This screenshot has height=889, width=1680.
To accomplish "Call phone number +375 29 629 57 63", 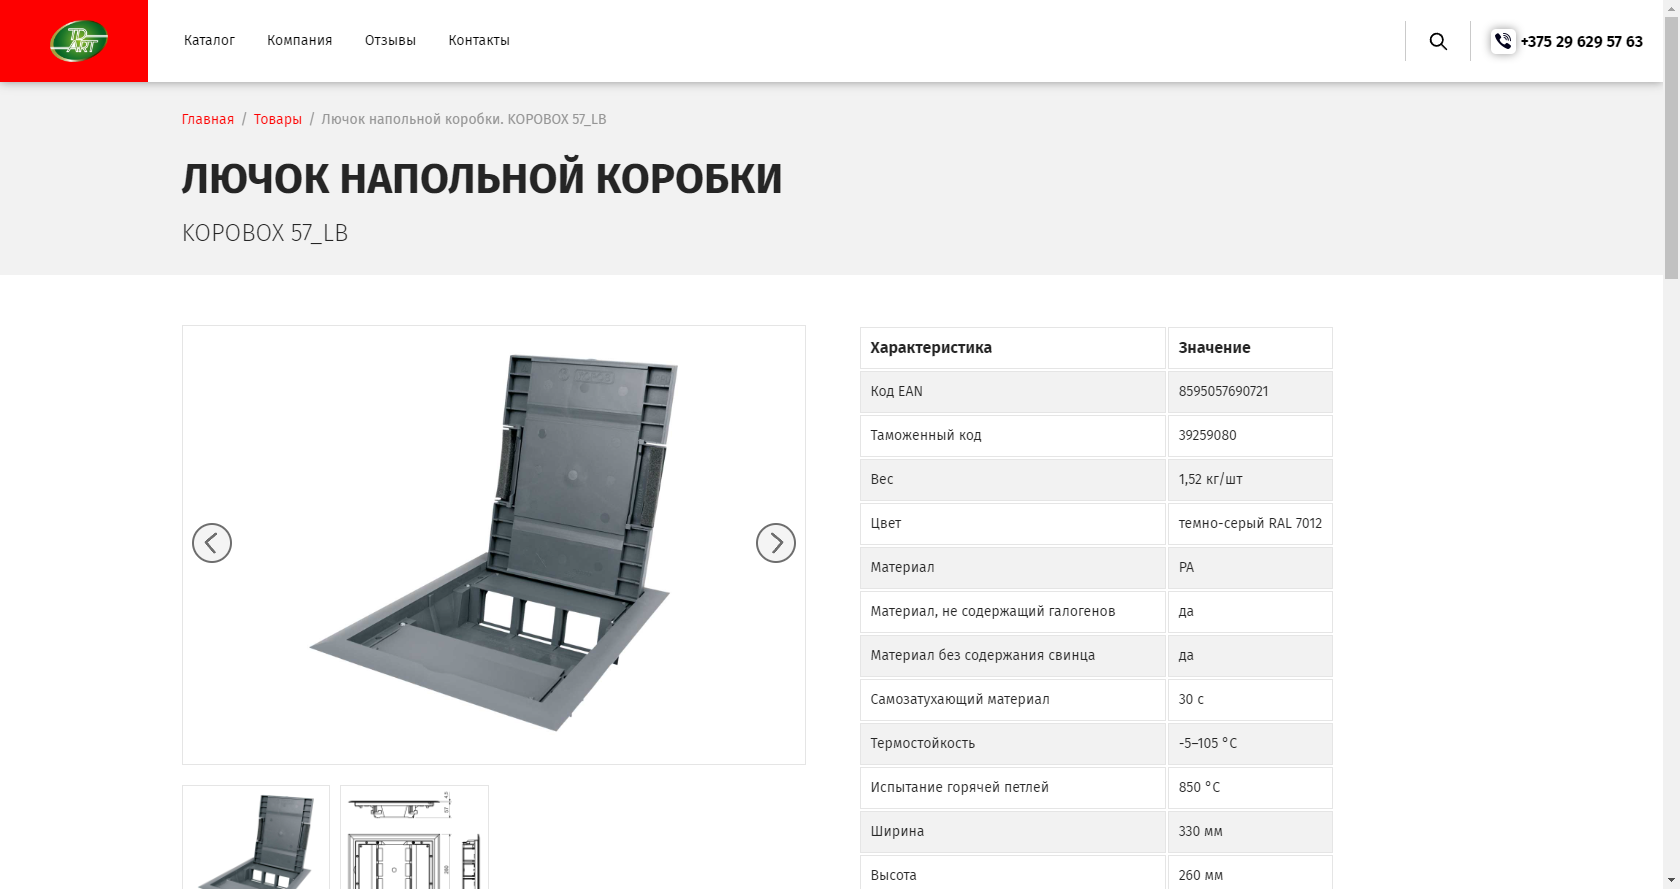I will point(1581,41).
